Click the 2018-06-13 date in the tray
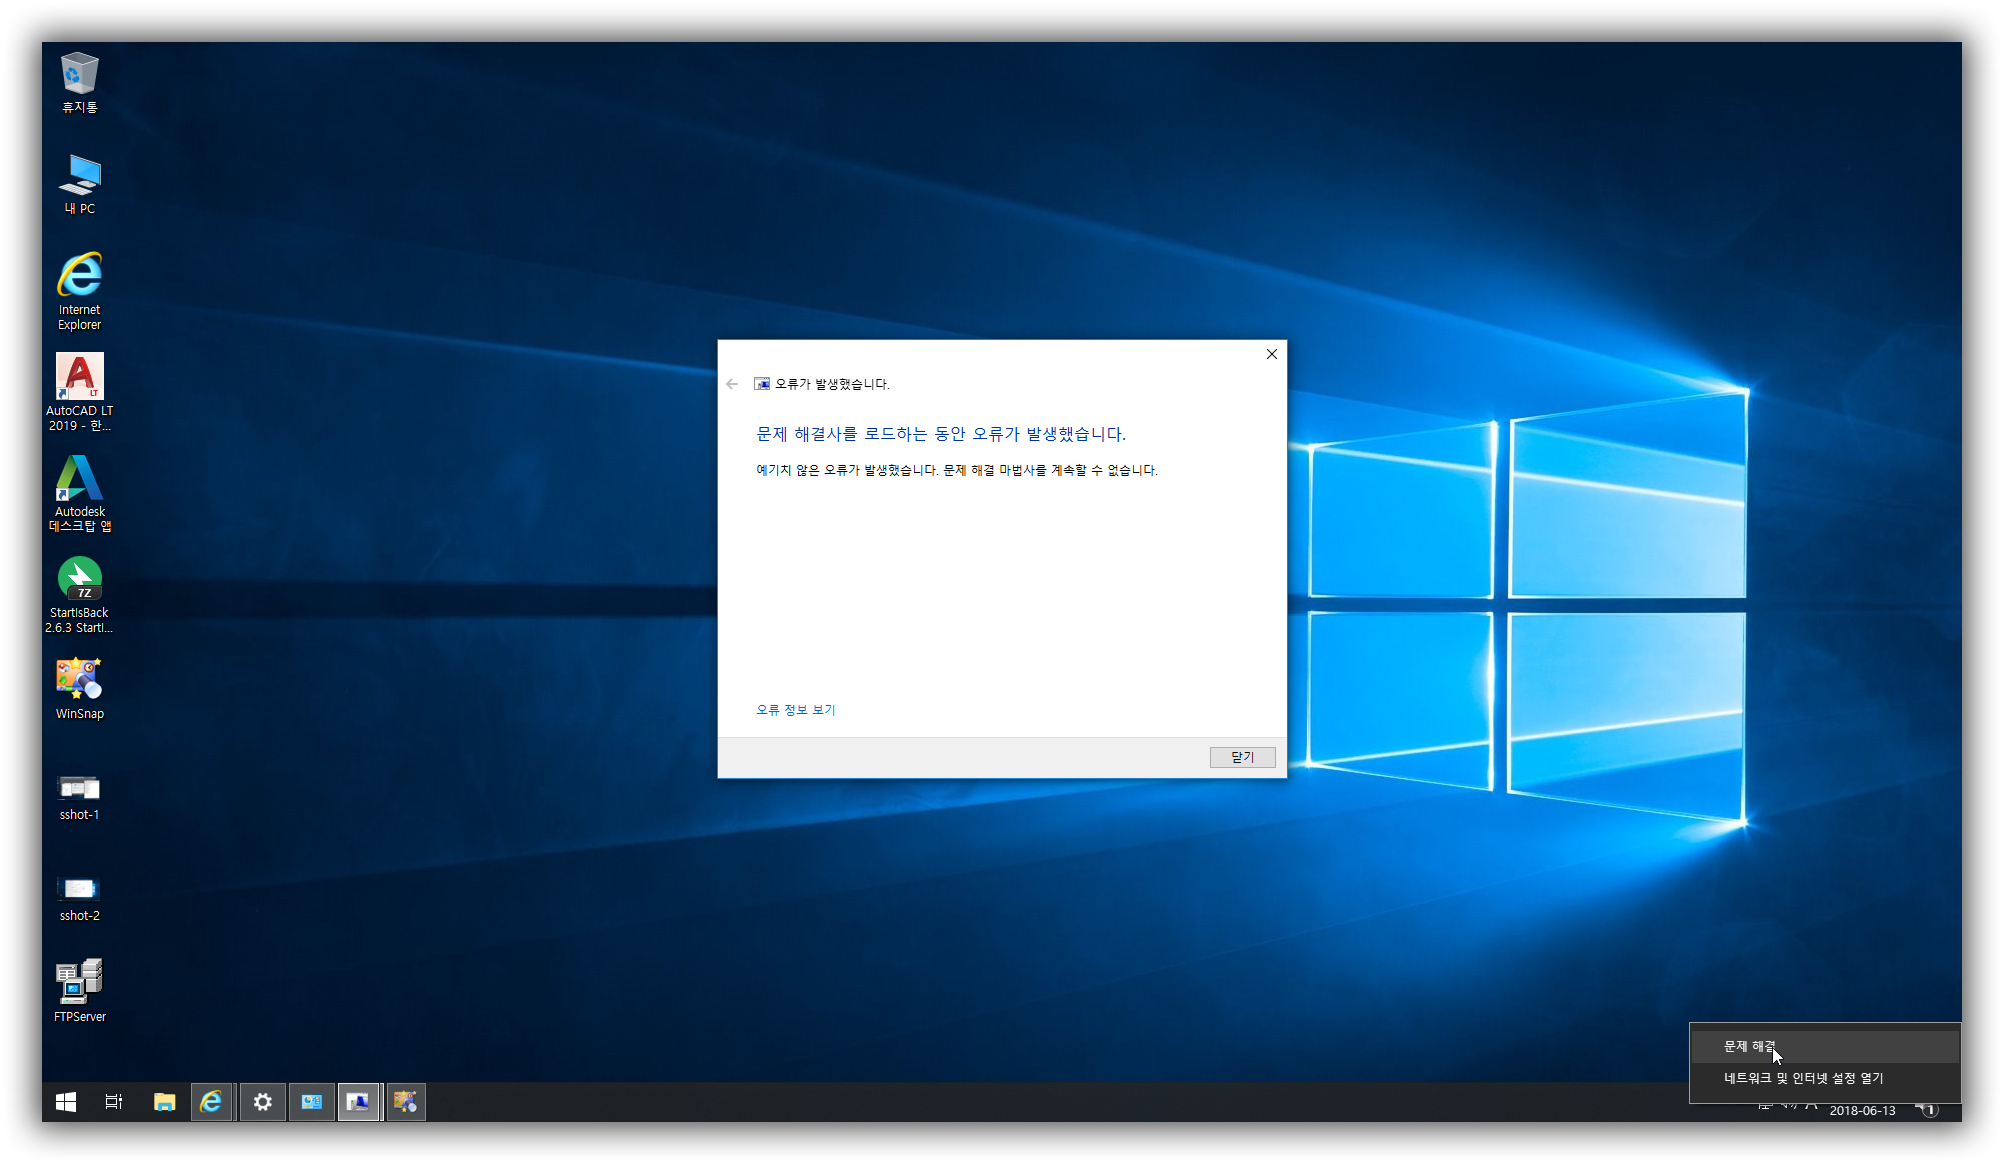This screenshot has height=1164, width=2004. 1862,1111
